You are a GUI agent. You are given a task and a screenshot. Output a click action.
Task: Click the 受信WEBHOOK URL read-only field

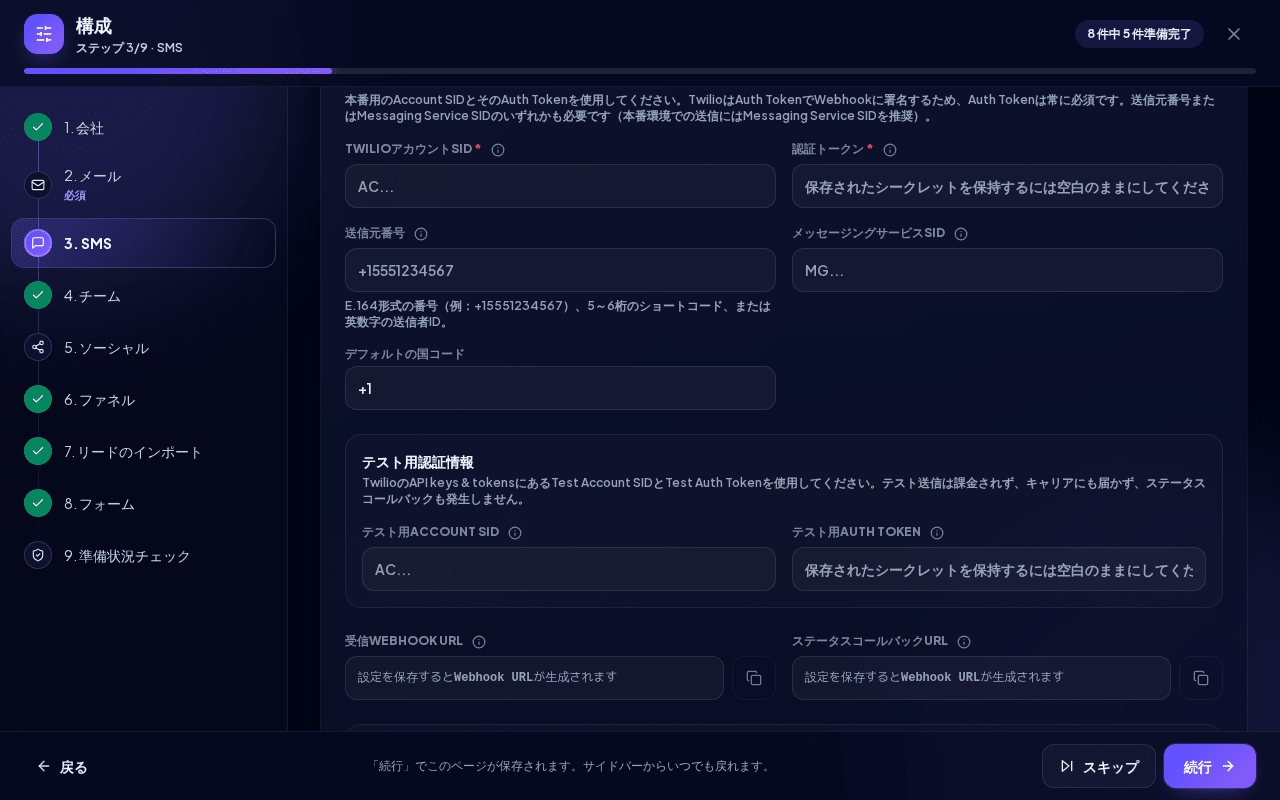click(534, 678)
